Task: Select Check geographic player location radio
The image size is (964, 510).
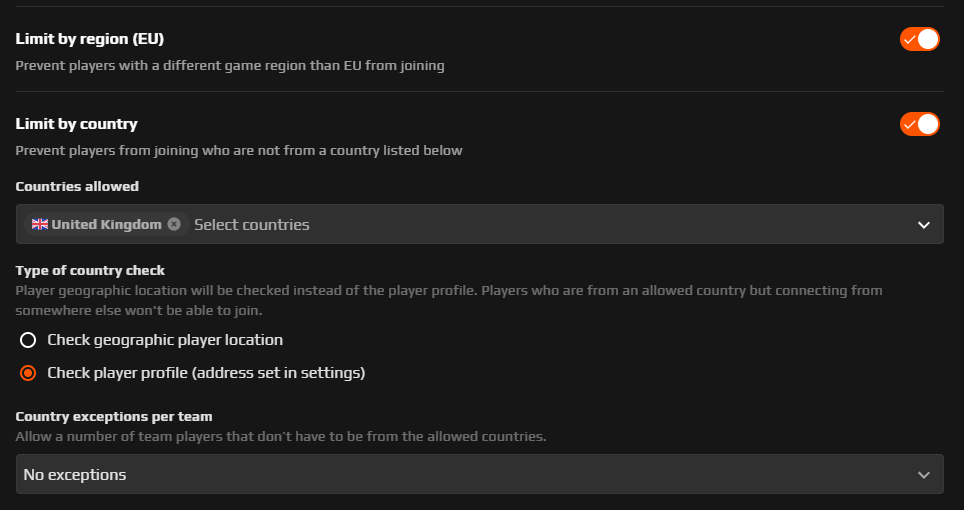Action: (28, 340)
